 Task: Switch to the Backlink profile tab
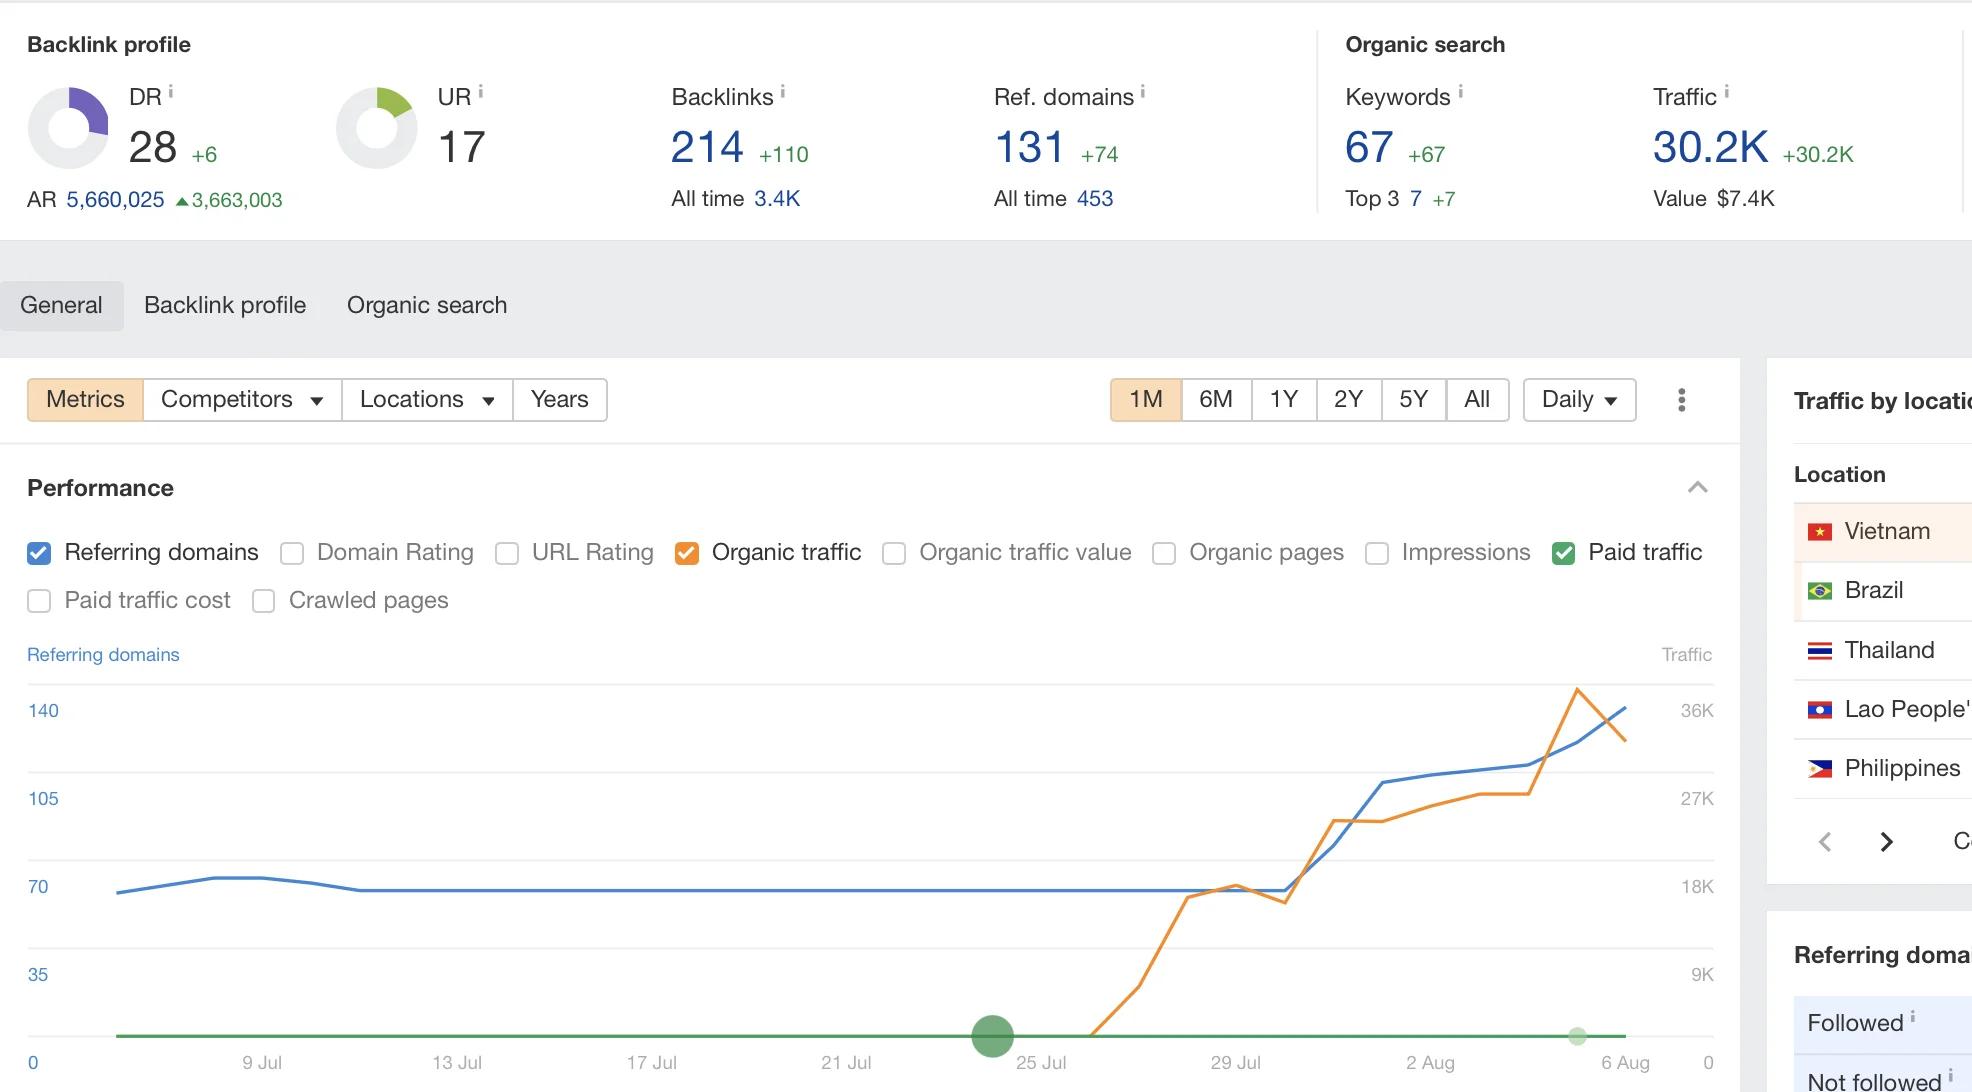coord(225,306)
